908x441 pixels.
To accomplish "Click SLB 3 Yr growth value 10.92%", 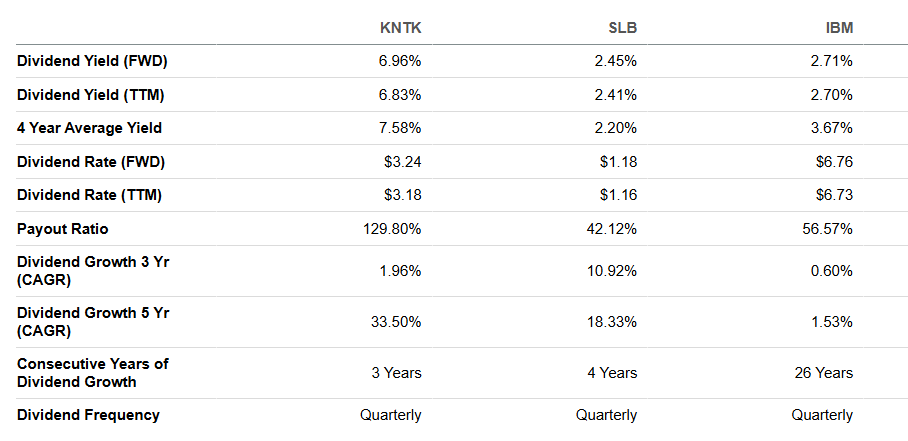I will point(612,271).
